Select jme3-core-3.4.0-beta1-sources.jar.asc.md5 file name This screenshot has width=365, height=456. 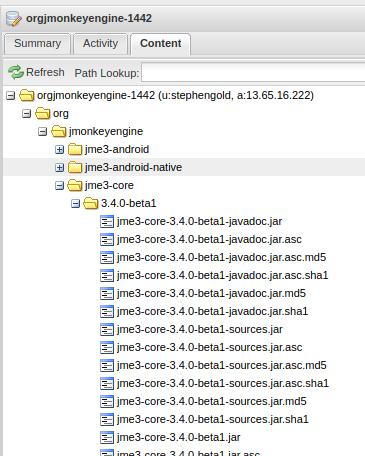pyautogui.click(x=222, y=365)
